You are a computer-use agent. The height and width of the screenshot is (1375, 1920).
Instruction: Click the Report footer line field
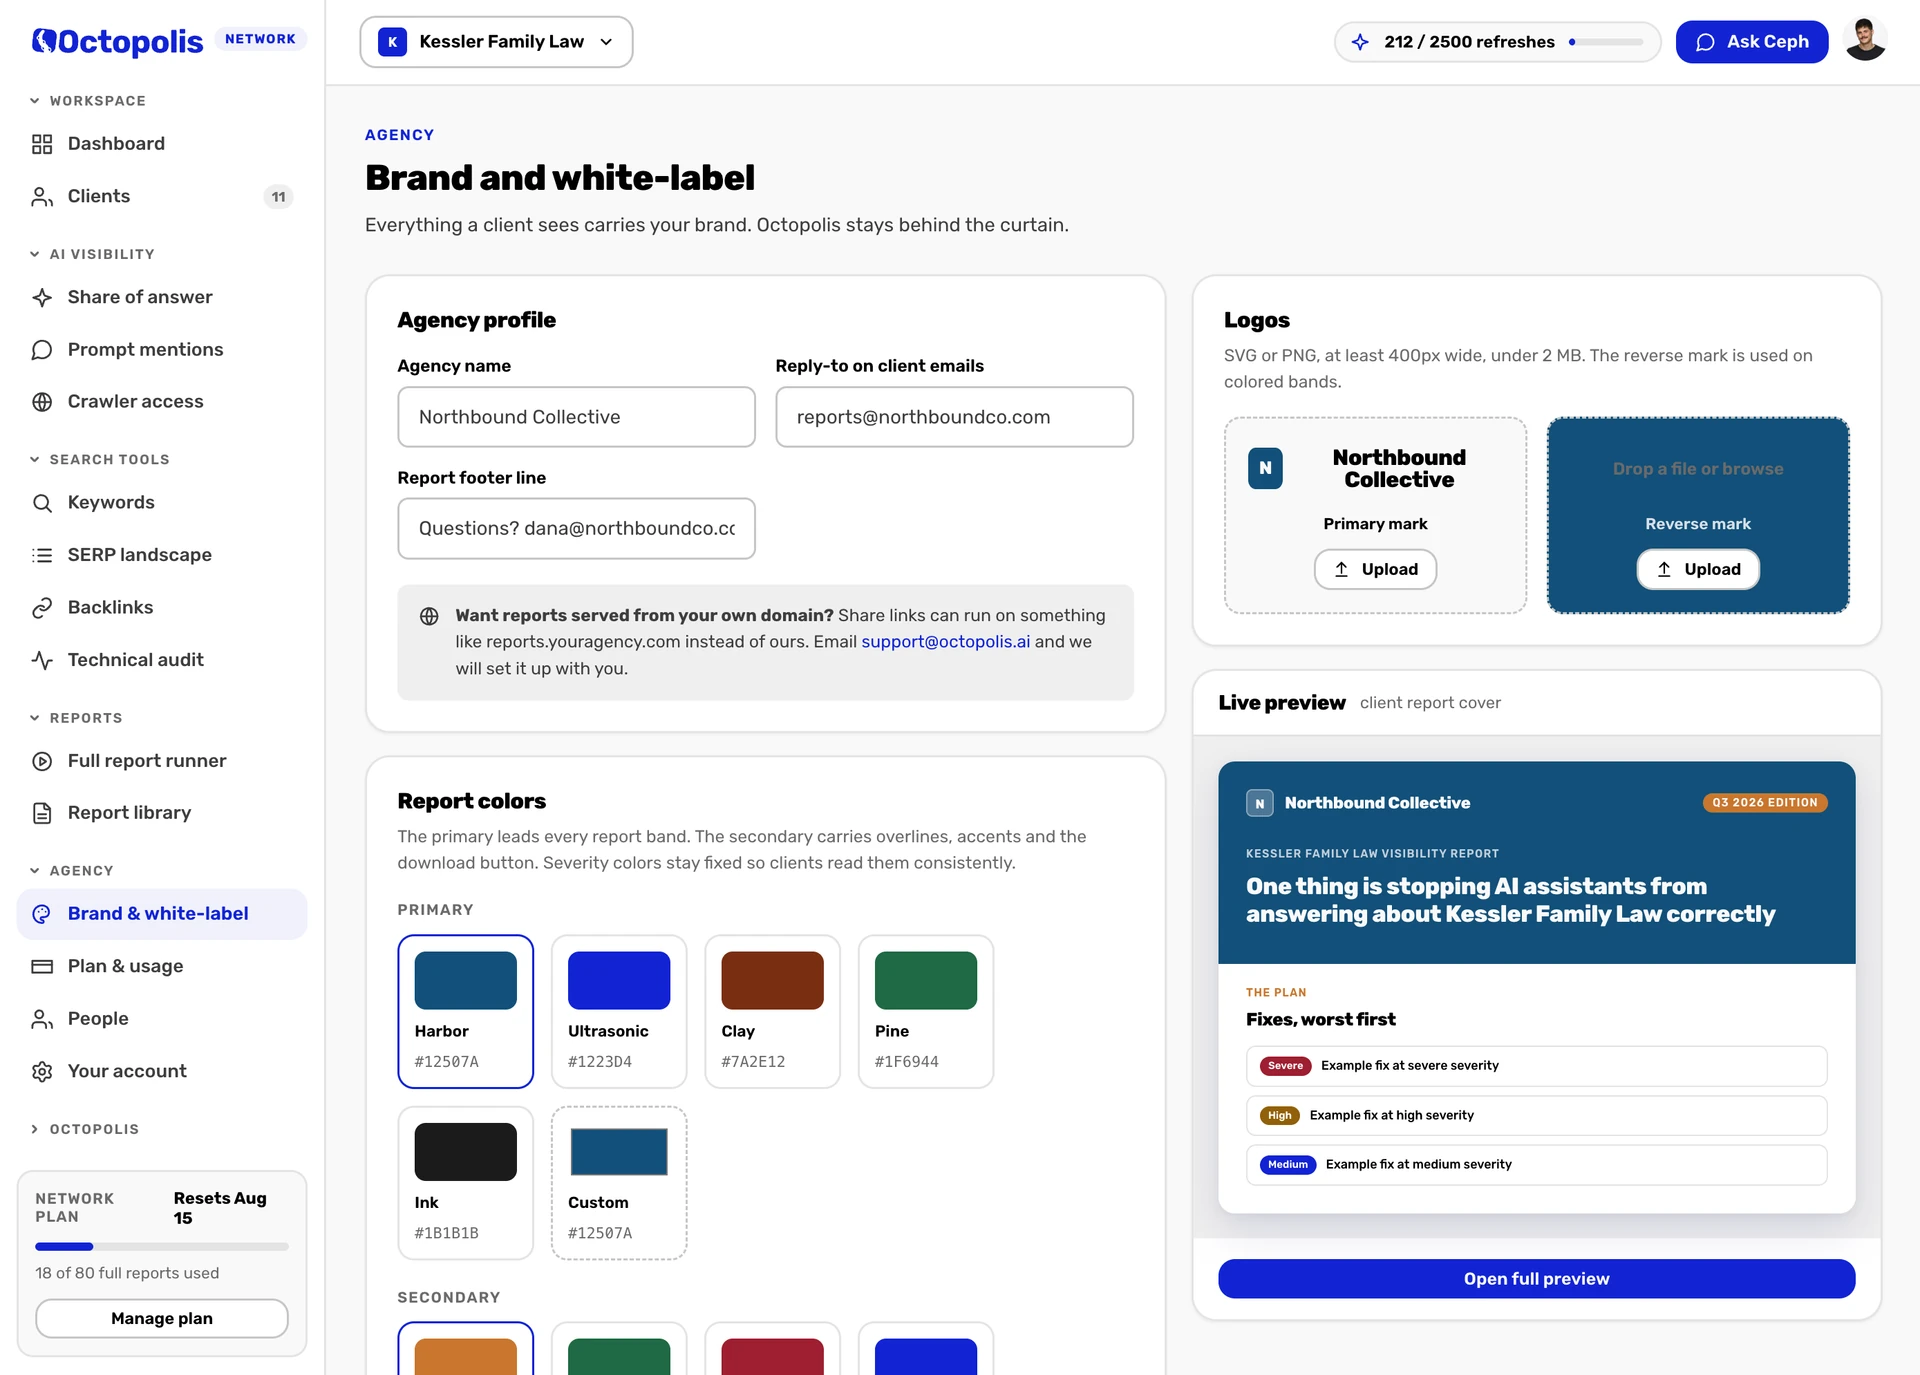576,529
